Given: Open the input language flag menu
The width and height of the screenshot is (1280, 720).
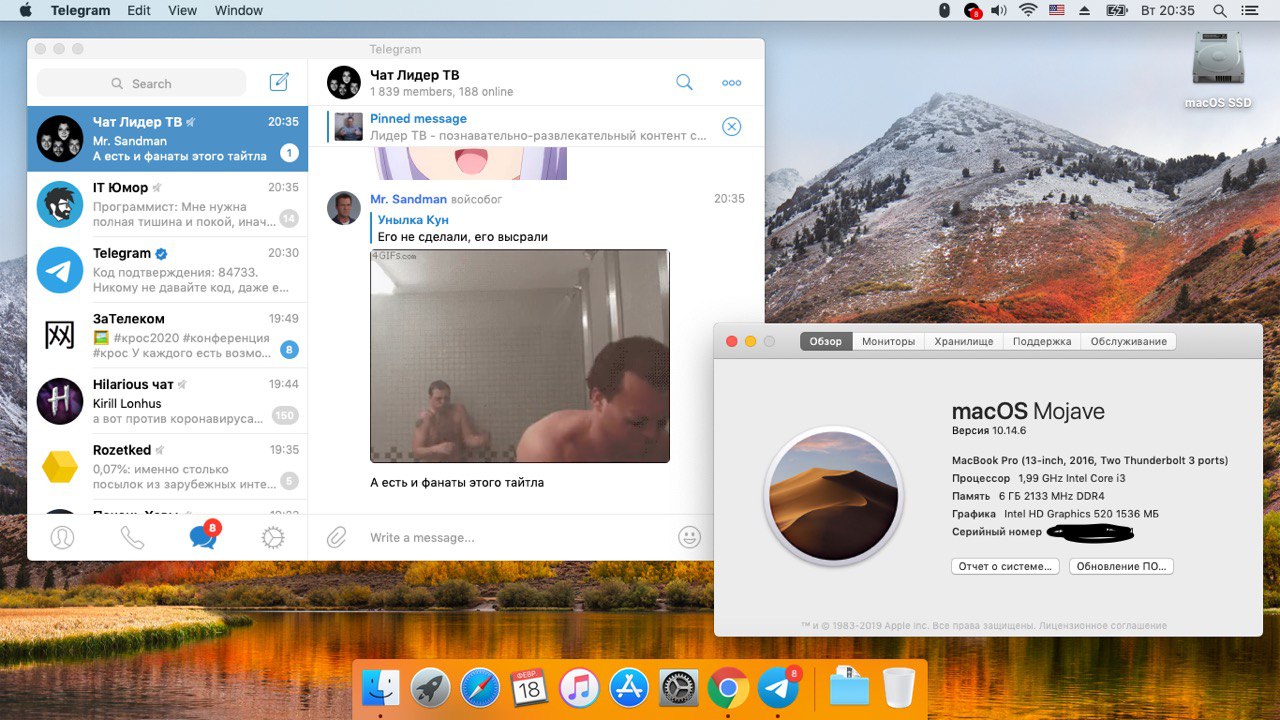Looking at the screenshot, I should pyautogui.click(x=1056, y=10).
